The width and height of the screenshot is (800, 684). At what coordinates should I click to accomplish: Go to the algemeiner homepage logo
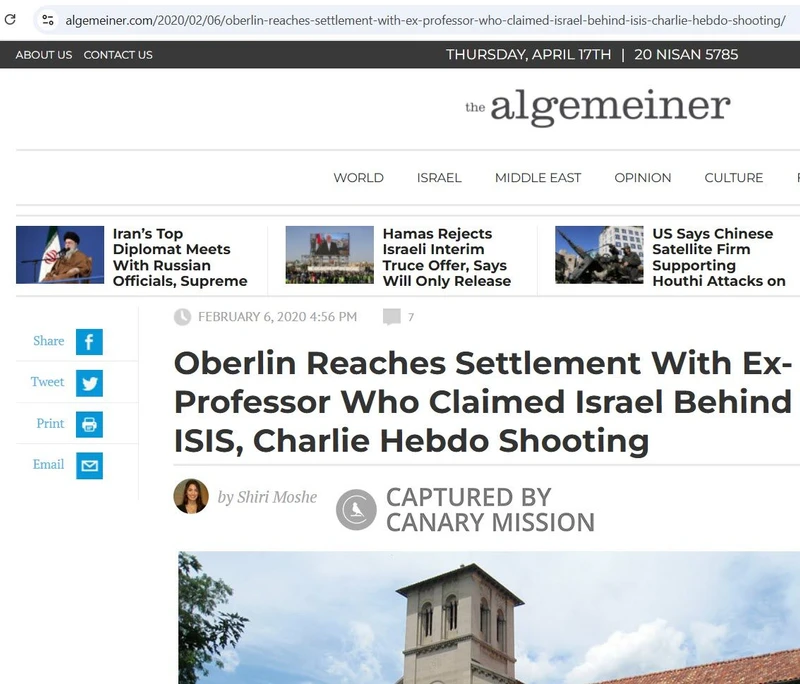click(x=597, y=107)
